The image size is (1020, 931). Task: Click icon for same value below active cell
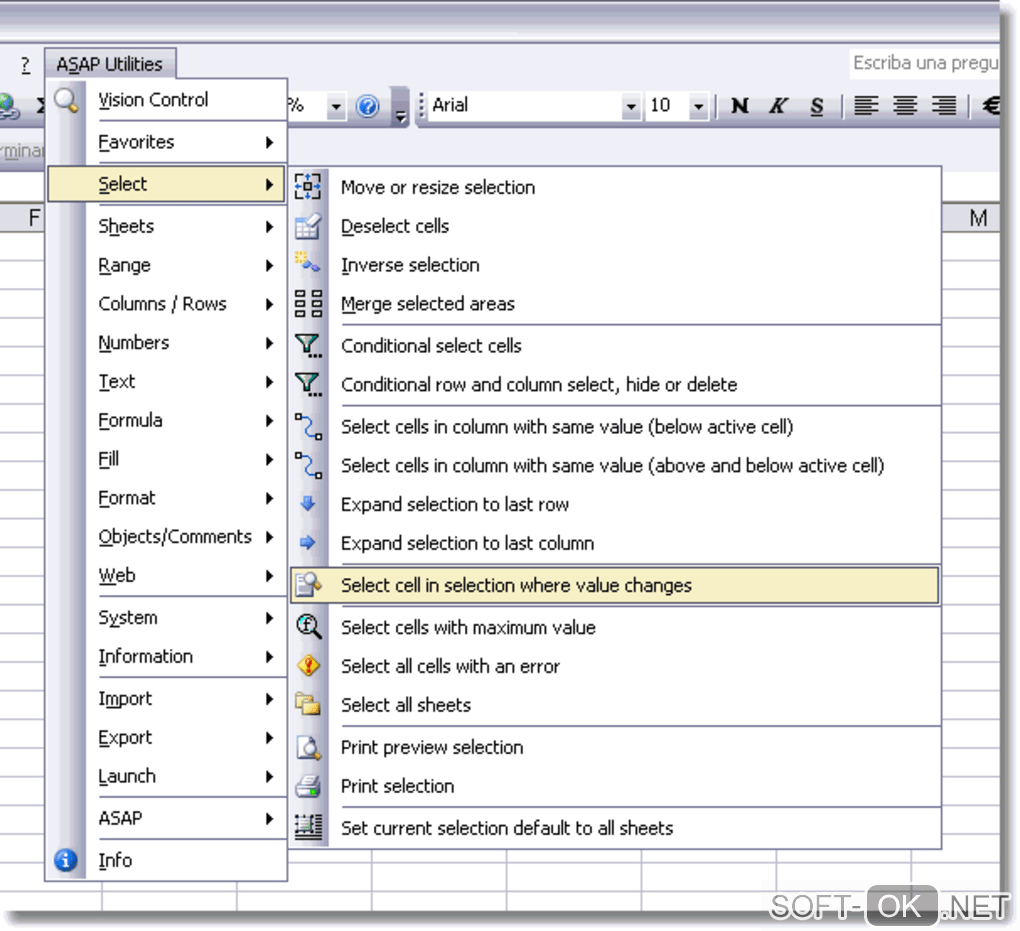click(x=308, y=427)
